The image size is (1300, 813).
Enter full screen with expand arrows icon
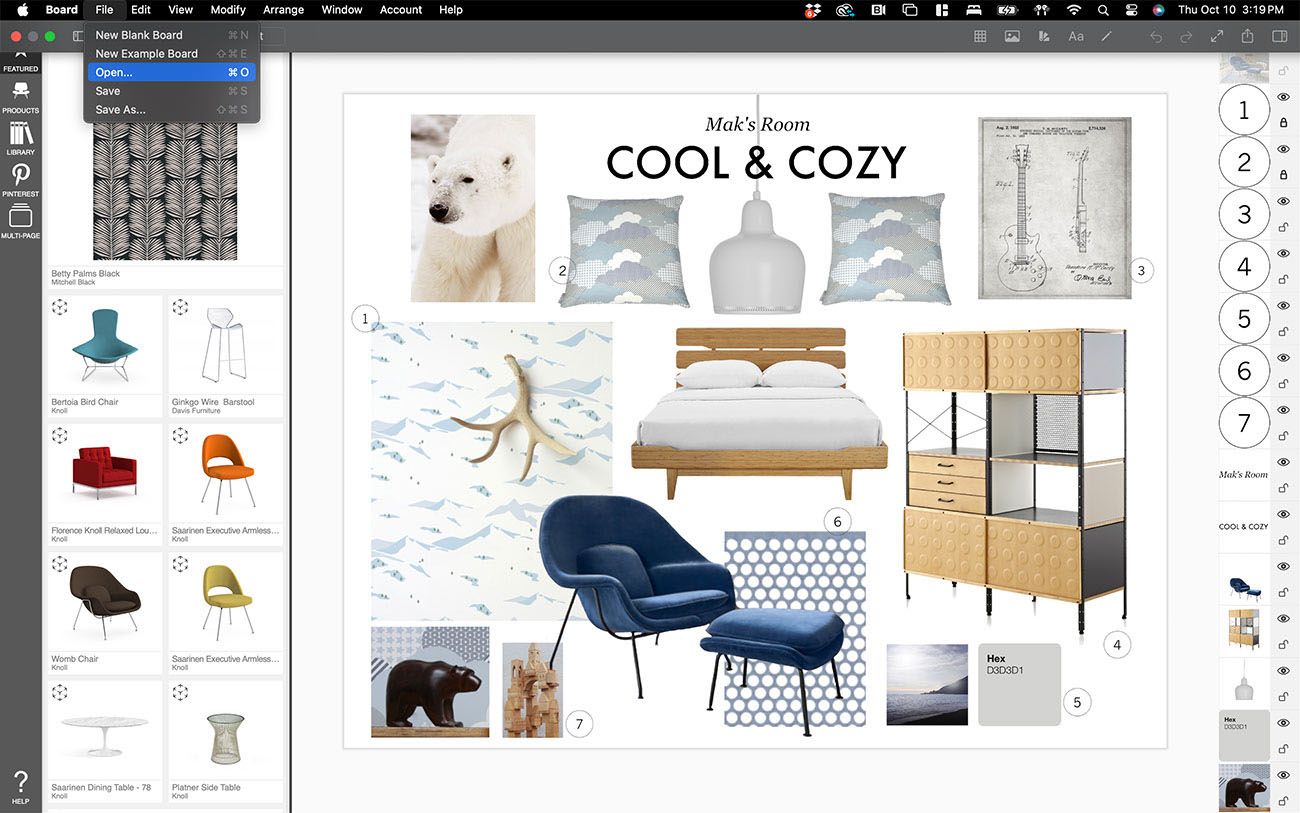[1216, 36]
